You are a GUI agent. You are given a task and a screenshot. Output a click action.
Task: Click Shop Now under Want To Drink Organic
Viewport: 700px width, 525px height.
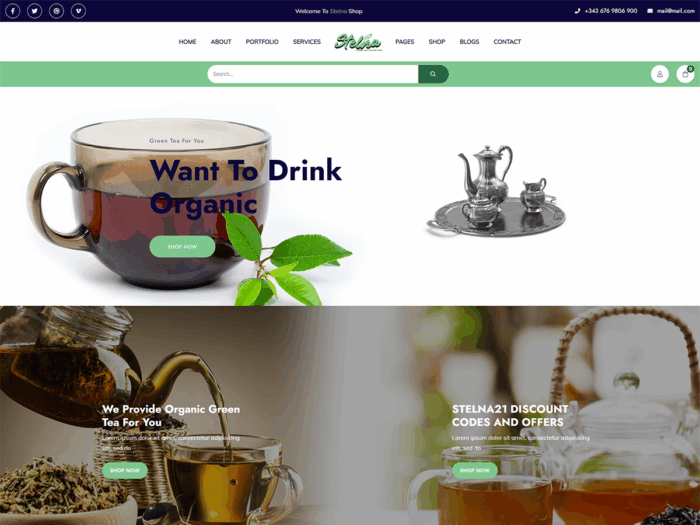(182, 246)
